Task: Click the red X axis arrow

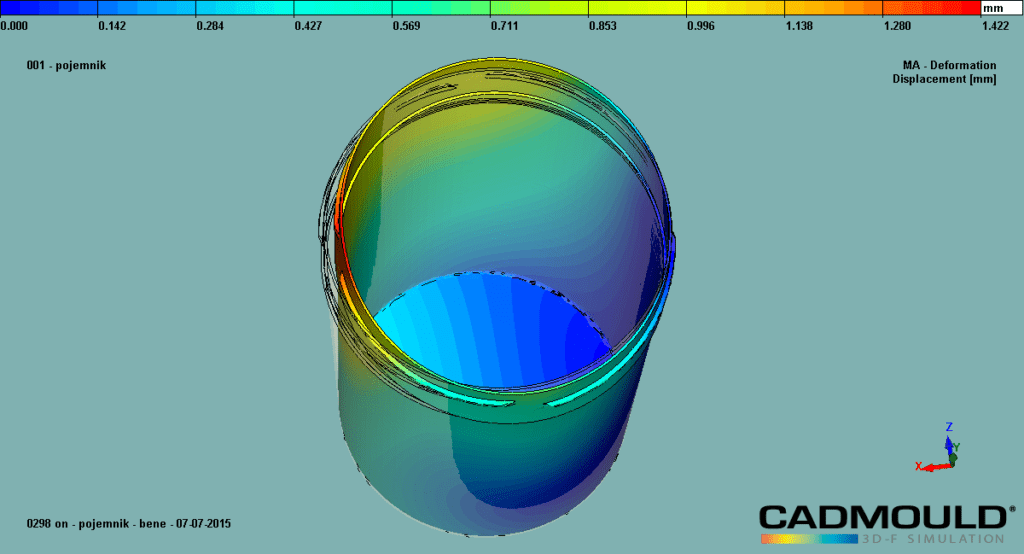Action: coord(932,466)
